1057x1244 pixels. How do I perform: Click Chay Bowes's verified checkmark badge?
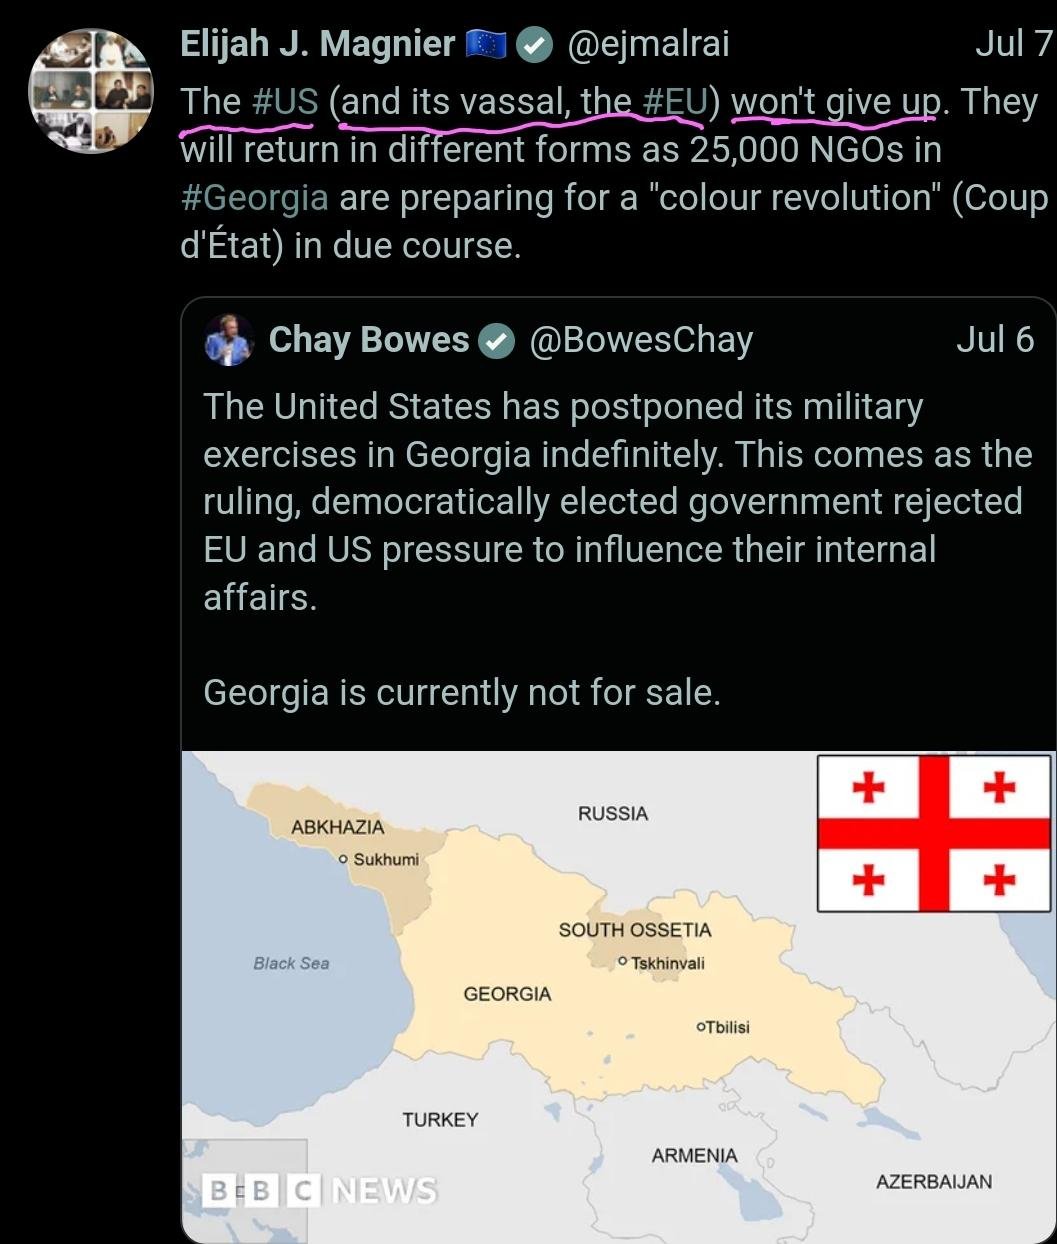(495, 341)
